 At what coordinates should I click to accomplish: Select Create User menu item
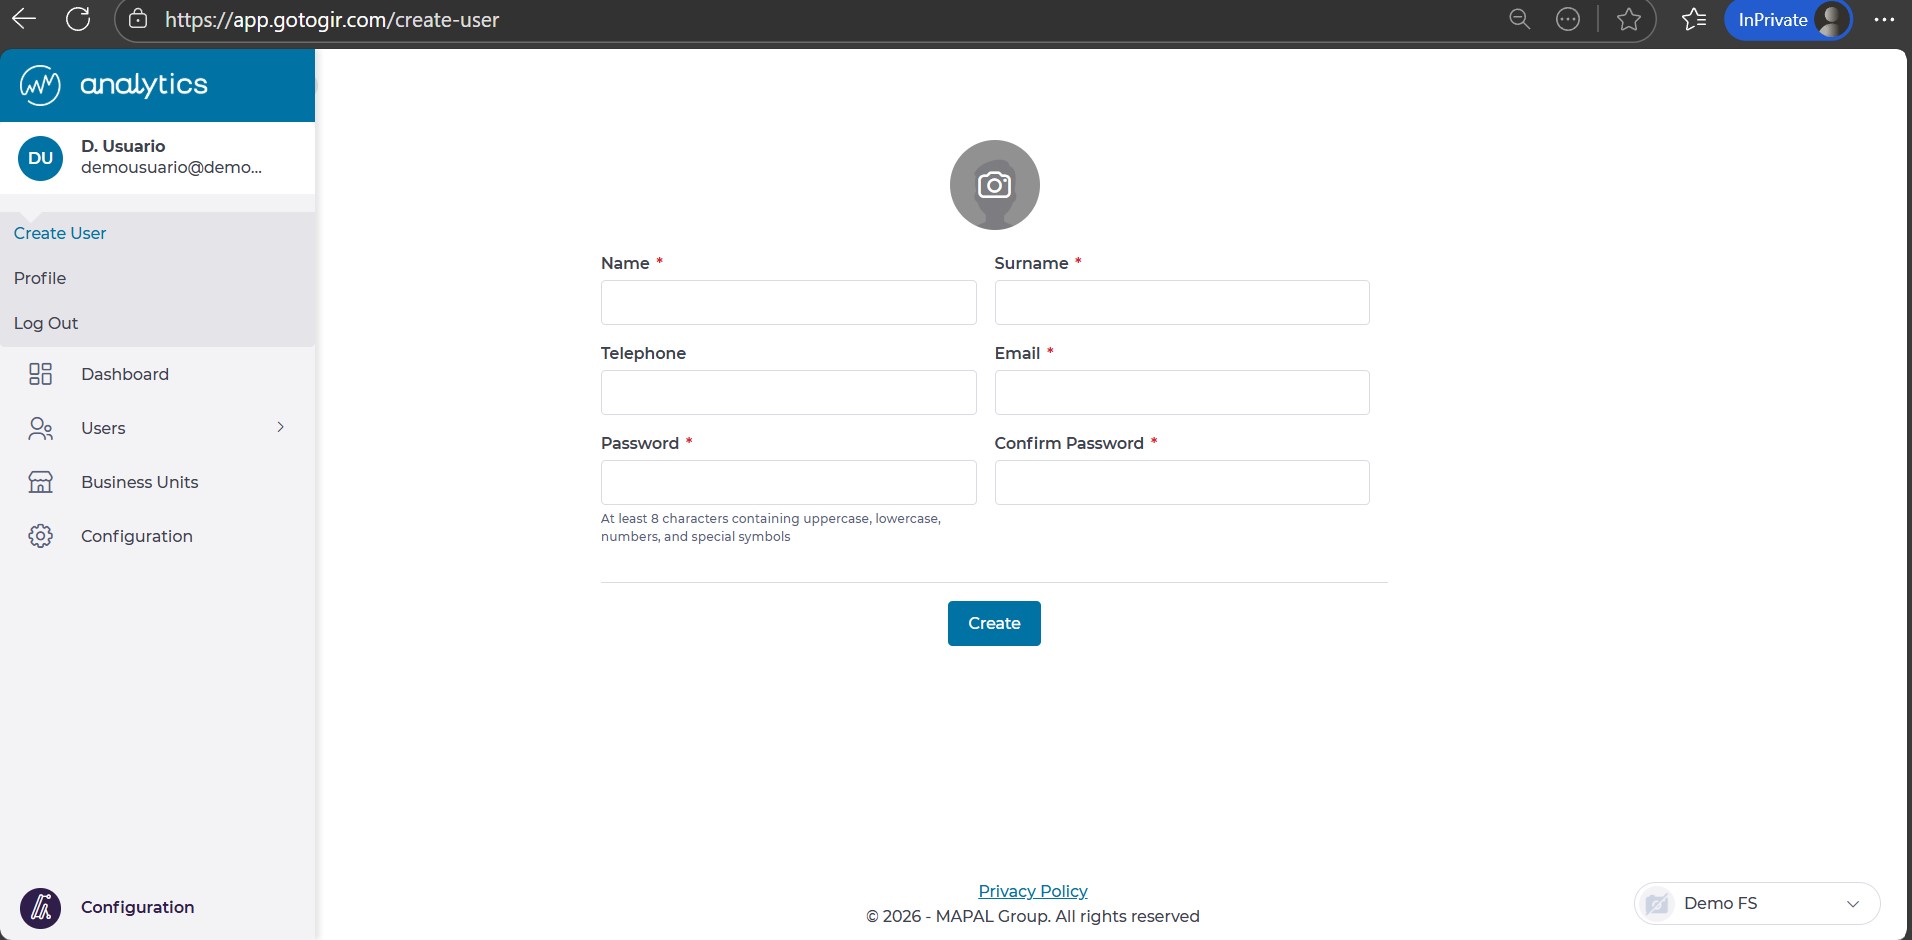(60, 233)
